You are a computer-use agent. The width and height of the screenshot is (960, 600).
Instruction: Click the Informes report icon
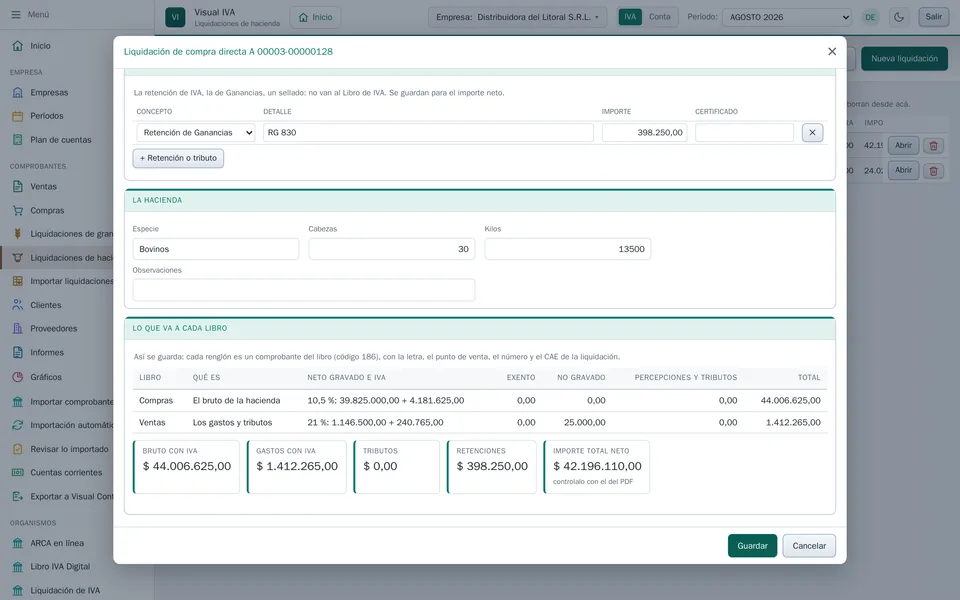pos(18,353)
